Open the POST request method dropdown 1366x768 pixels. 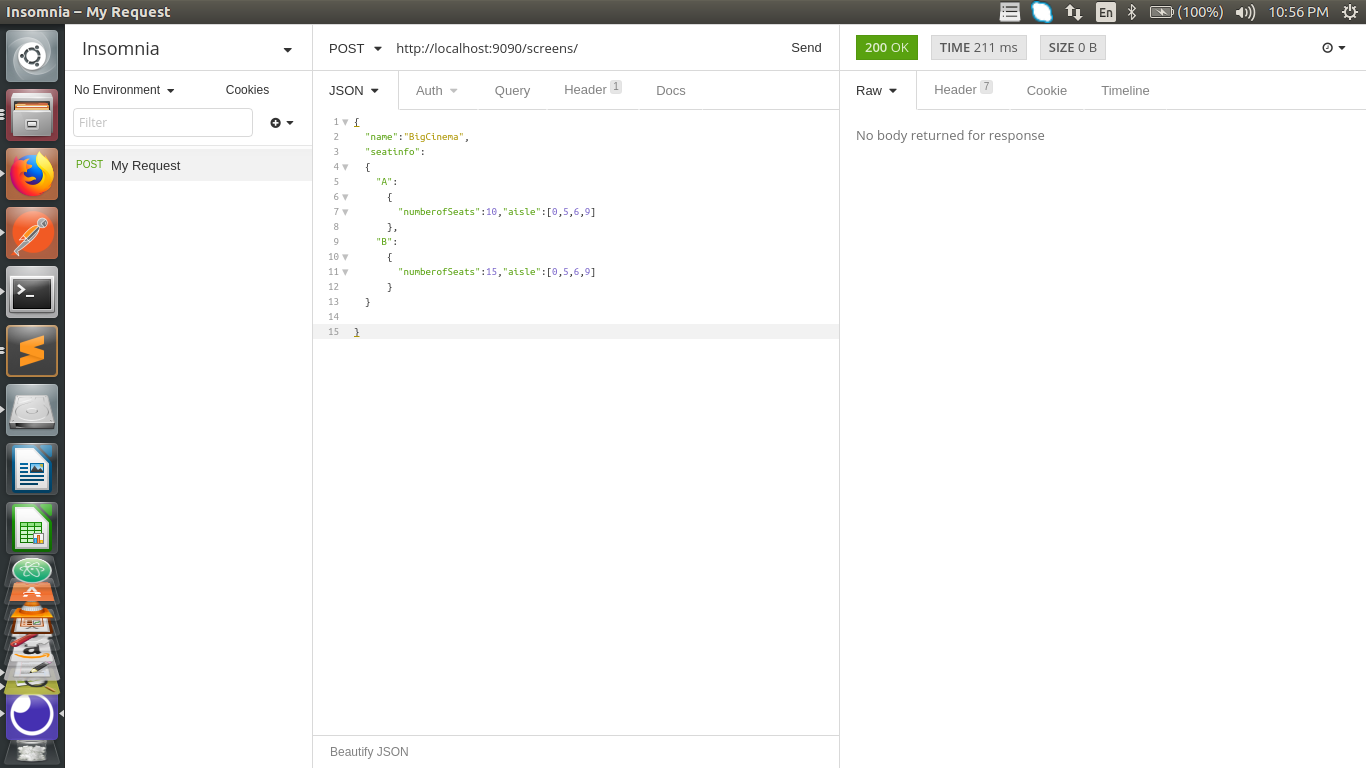point(353,47)
